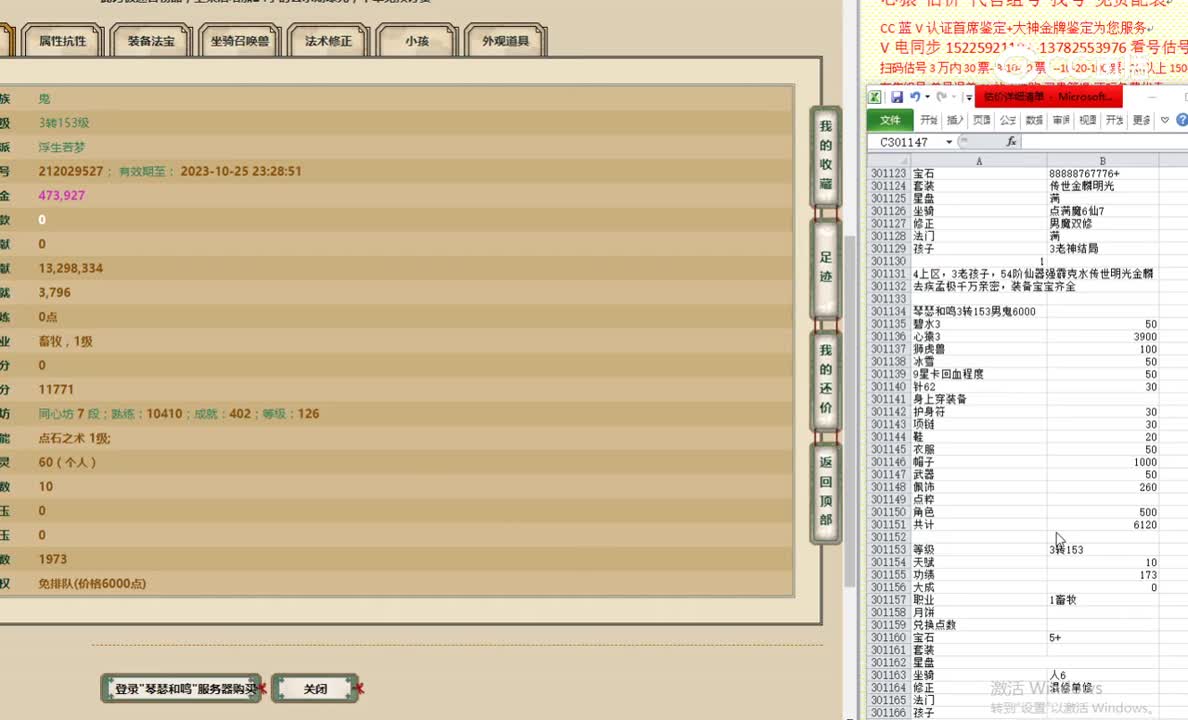Viewport: 1188px width, 720px height.
Task: Expand the Customize Quick Access Toolbar arrow
Action: pos(969,96)
